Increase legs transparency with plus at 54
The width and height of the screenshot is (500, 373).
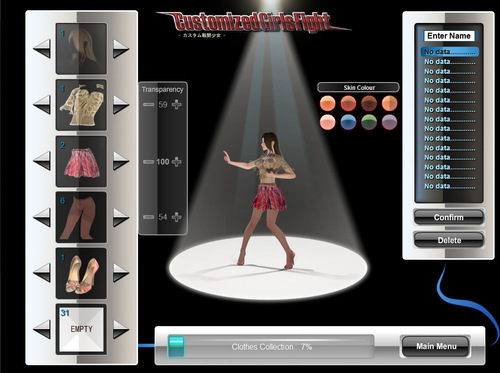(177, 217)
